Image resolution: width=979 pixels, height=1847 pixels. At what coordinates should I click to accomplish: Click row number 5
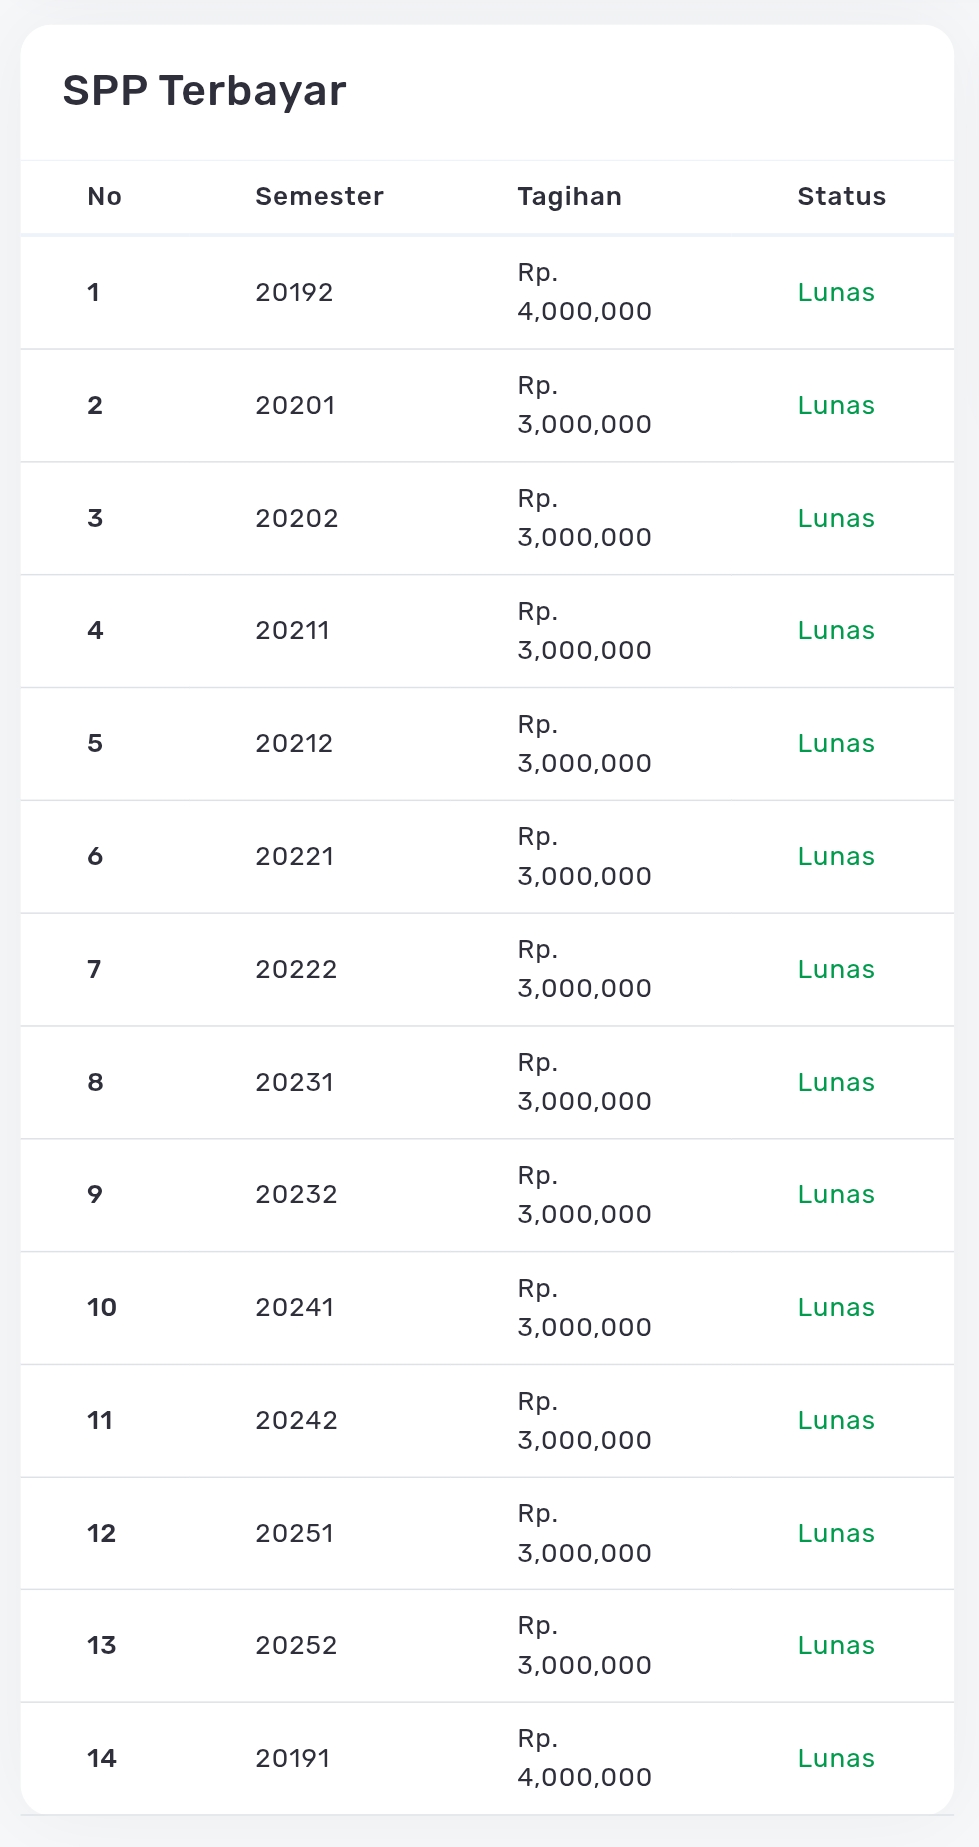95,743
